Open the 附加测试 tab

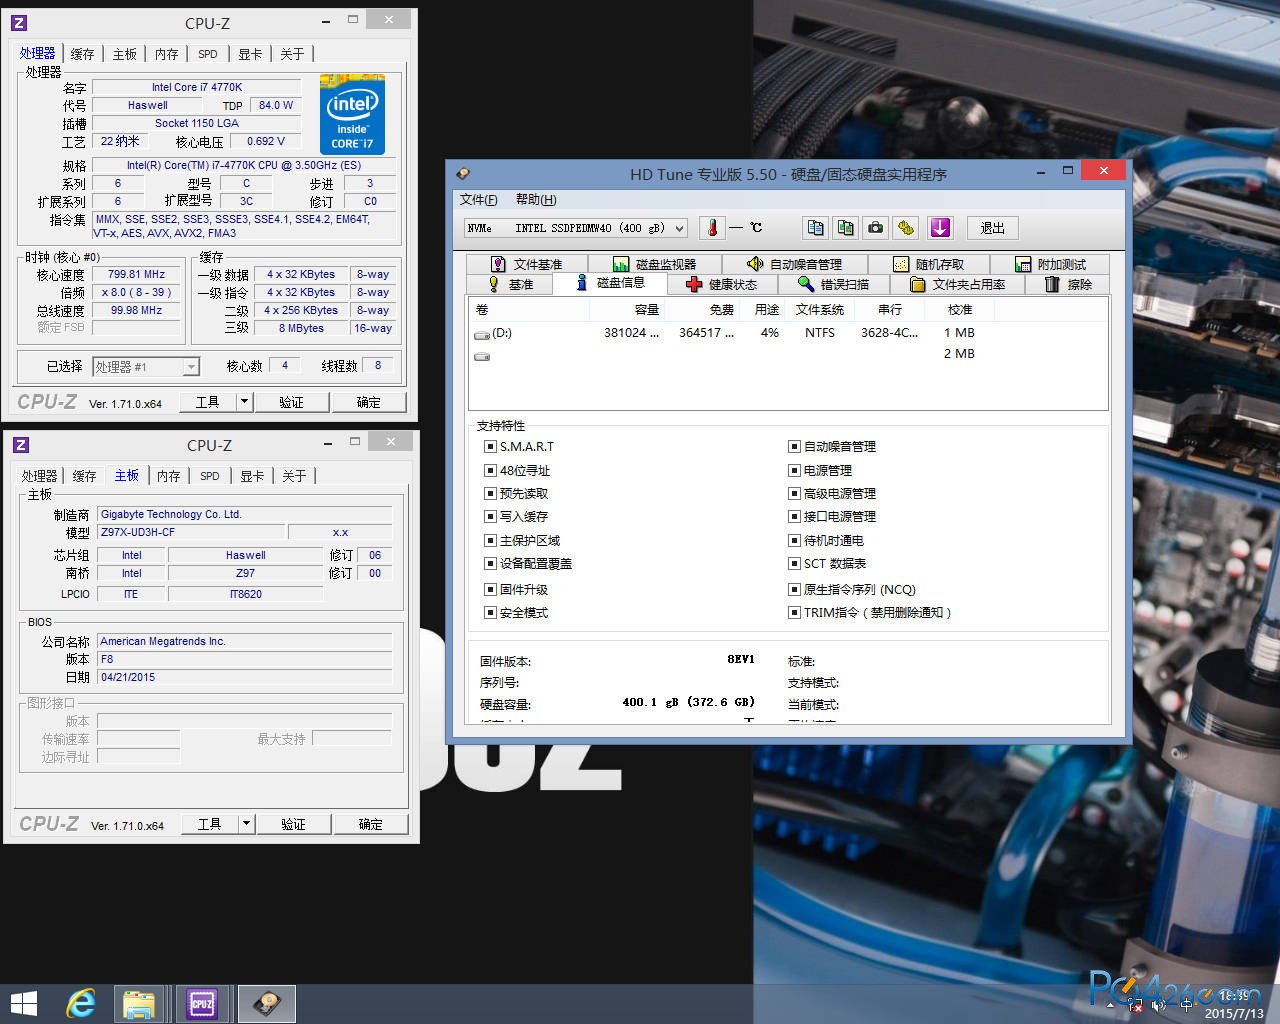(1050, 264)
